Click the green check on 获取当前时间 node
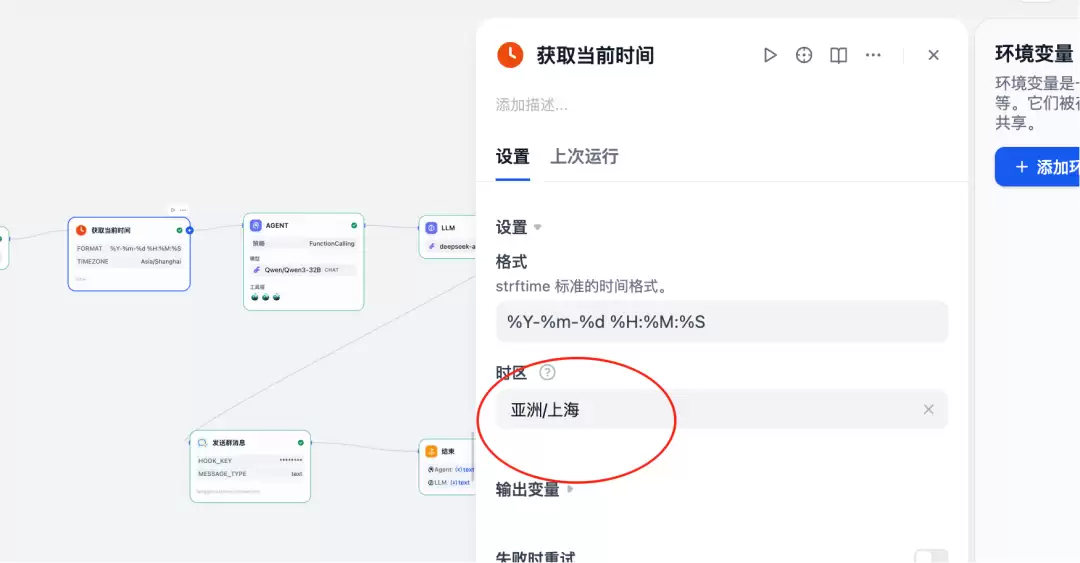The image size is (1080, 563). point(179,230)
